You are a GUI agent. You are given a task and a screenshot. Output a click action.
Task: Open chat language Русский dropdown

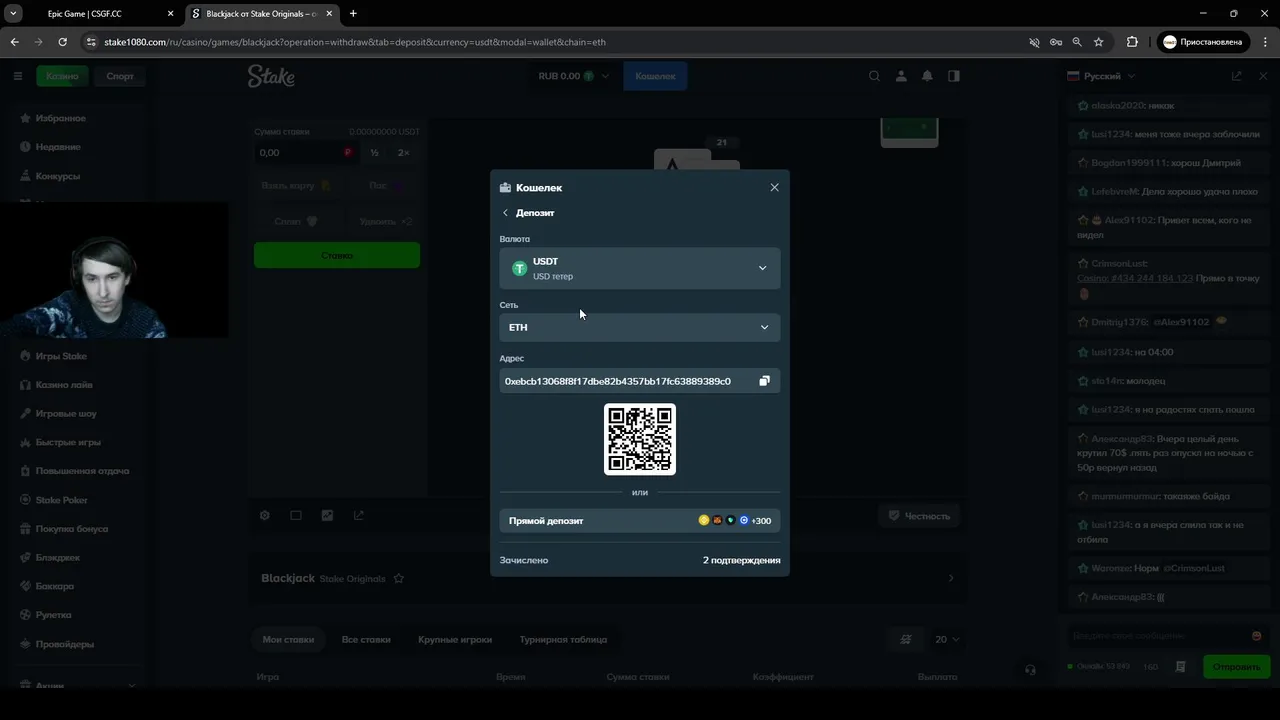pyautogui.click(x=1101, y=76)
